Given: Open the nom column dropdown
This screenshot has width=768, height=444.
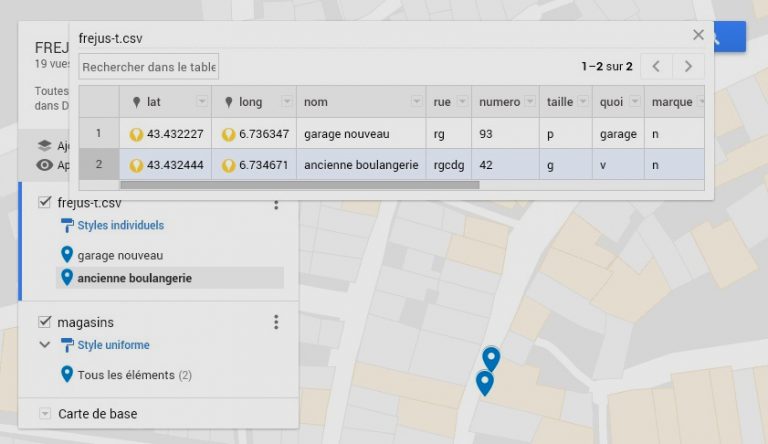Looking at the screenshot, I should (x=416, y=101).
